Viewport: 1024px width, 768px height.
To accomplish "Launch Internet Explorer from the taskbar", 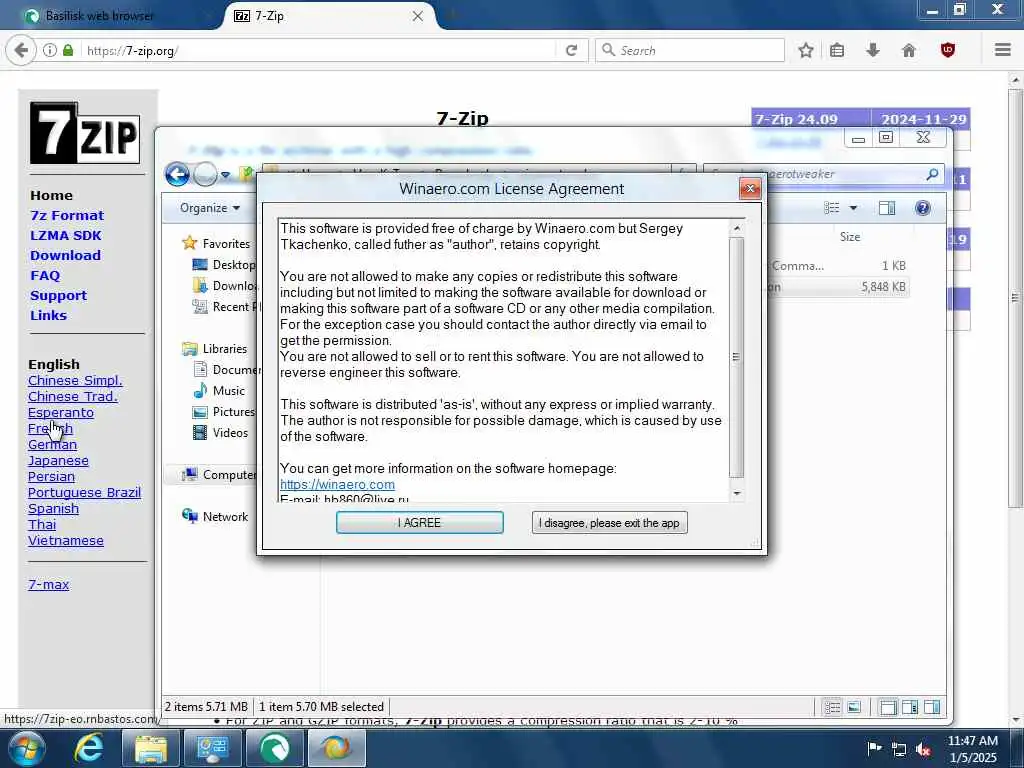I will tap(88, 748).
